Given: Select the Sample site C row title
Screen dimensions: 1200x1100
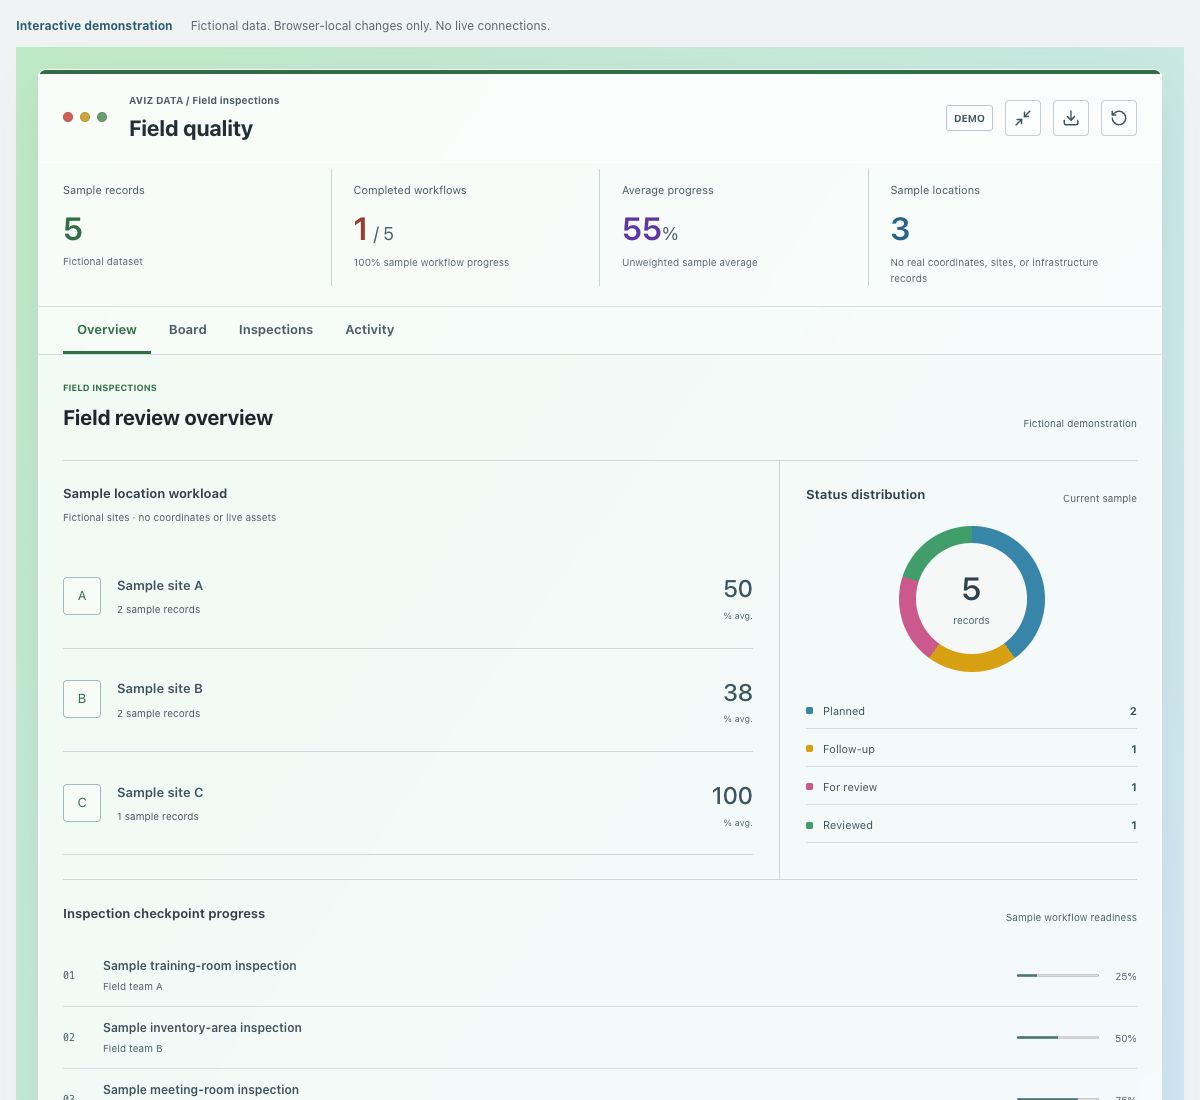Looking at the screenshot, I should click(160, 793).
